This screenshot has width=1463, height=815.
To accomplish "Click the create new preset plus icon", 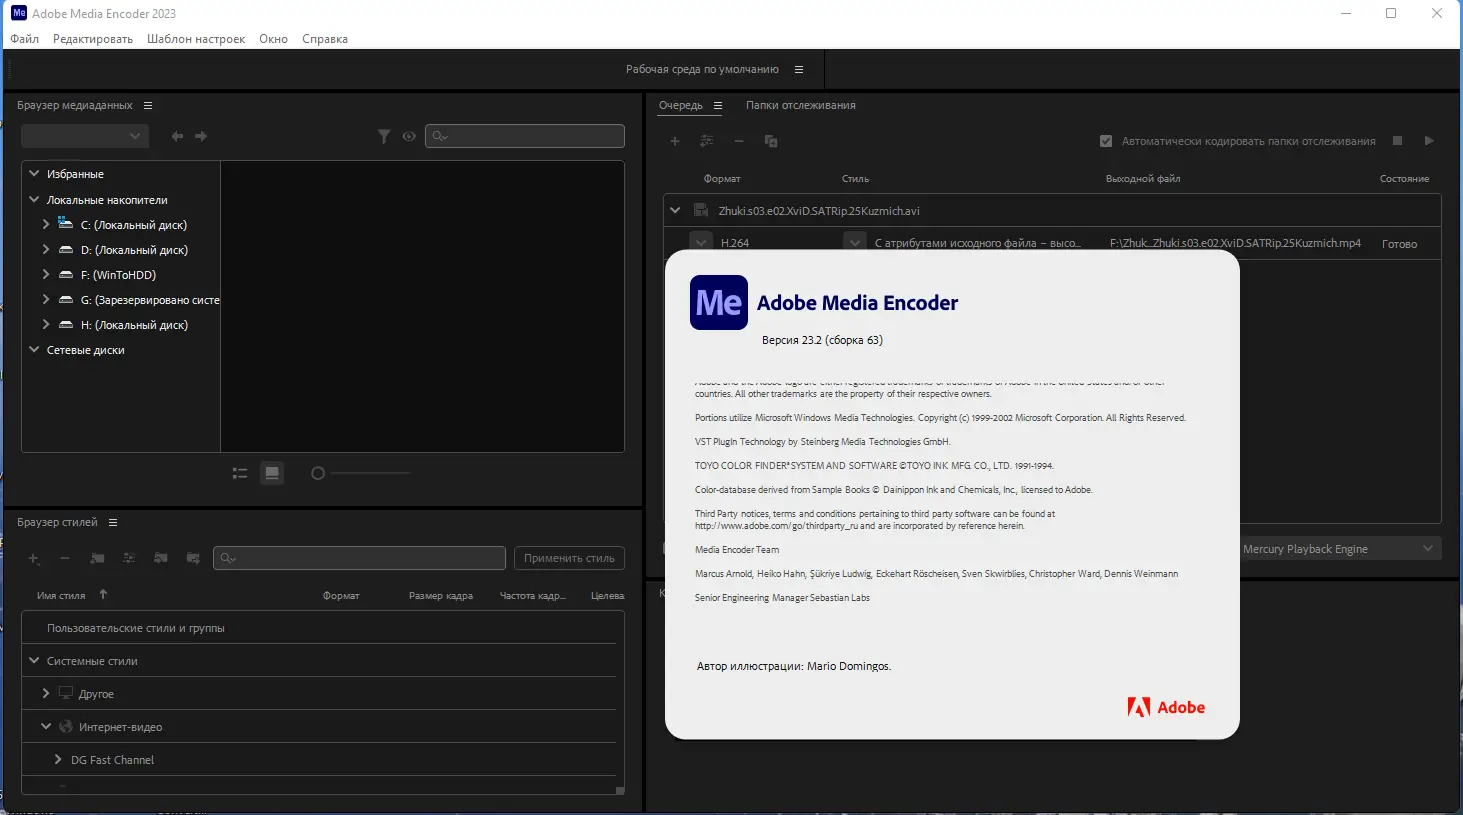I will coord(33,558).
